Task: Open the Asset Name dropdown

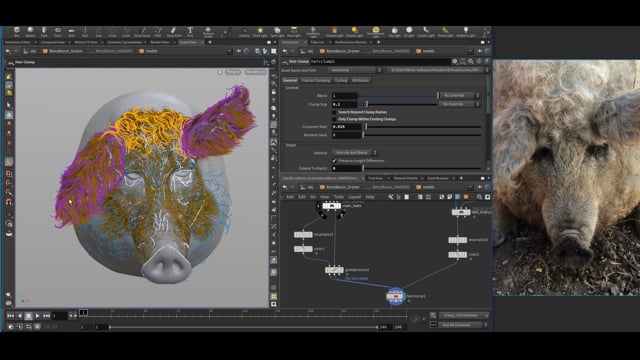Action: click(355, 70)
